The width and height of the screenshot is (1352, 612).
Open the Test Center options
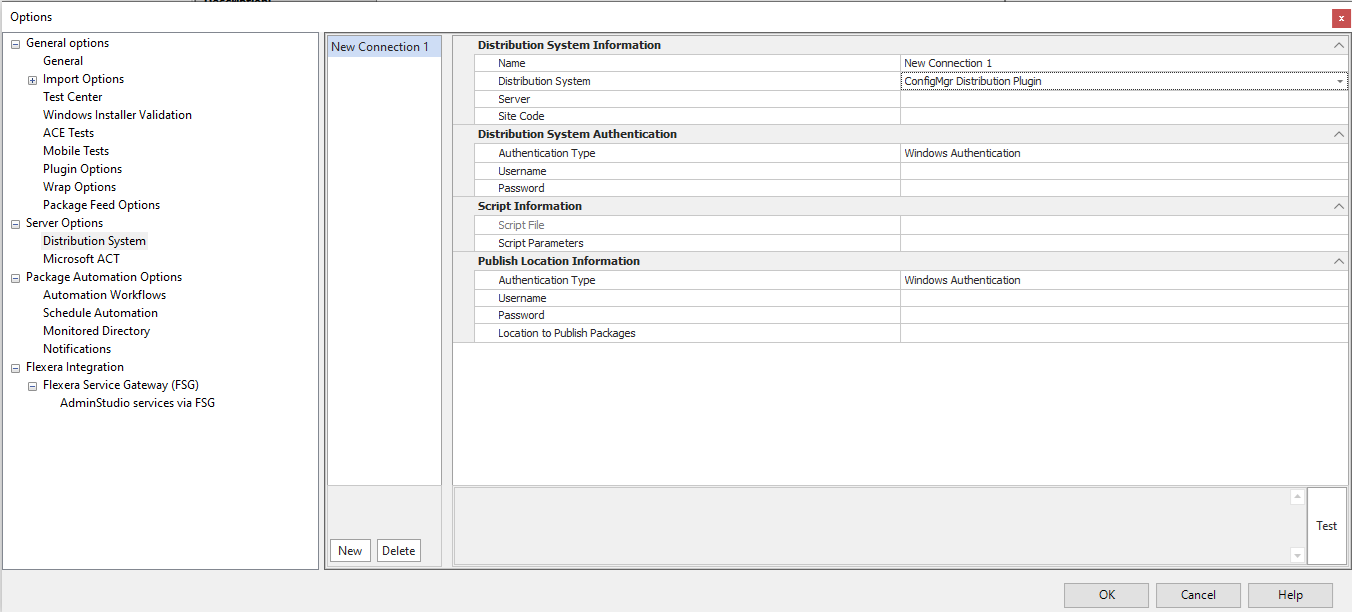pyautogui.click(x=72, y=97)
